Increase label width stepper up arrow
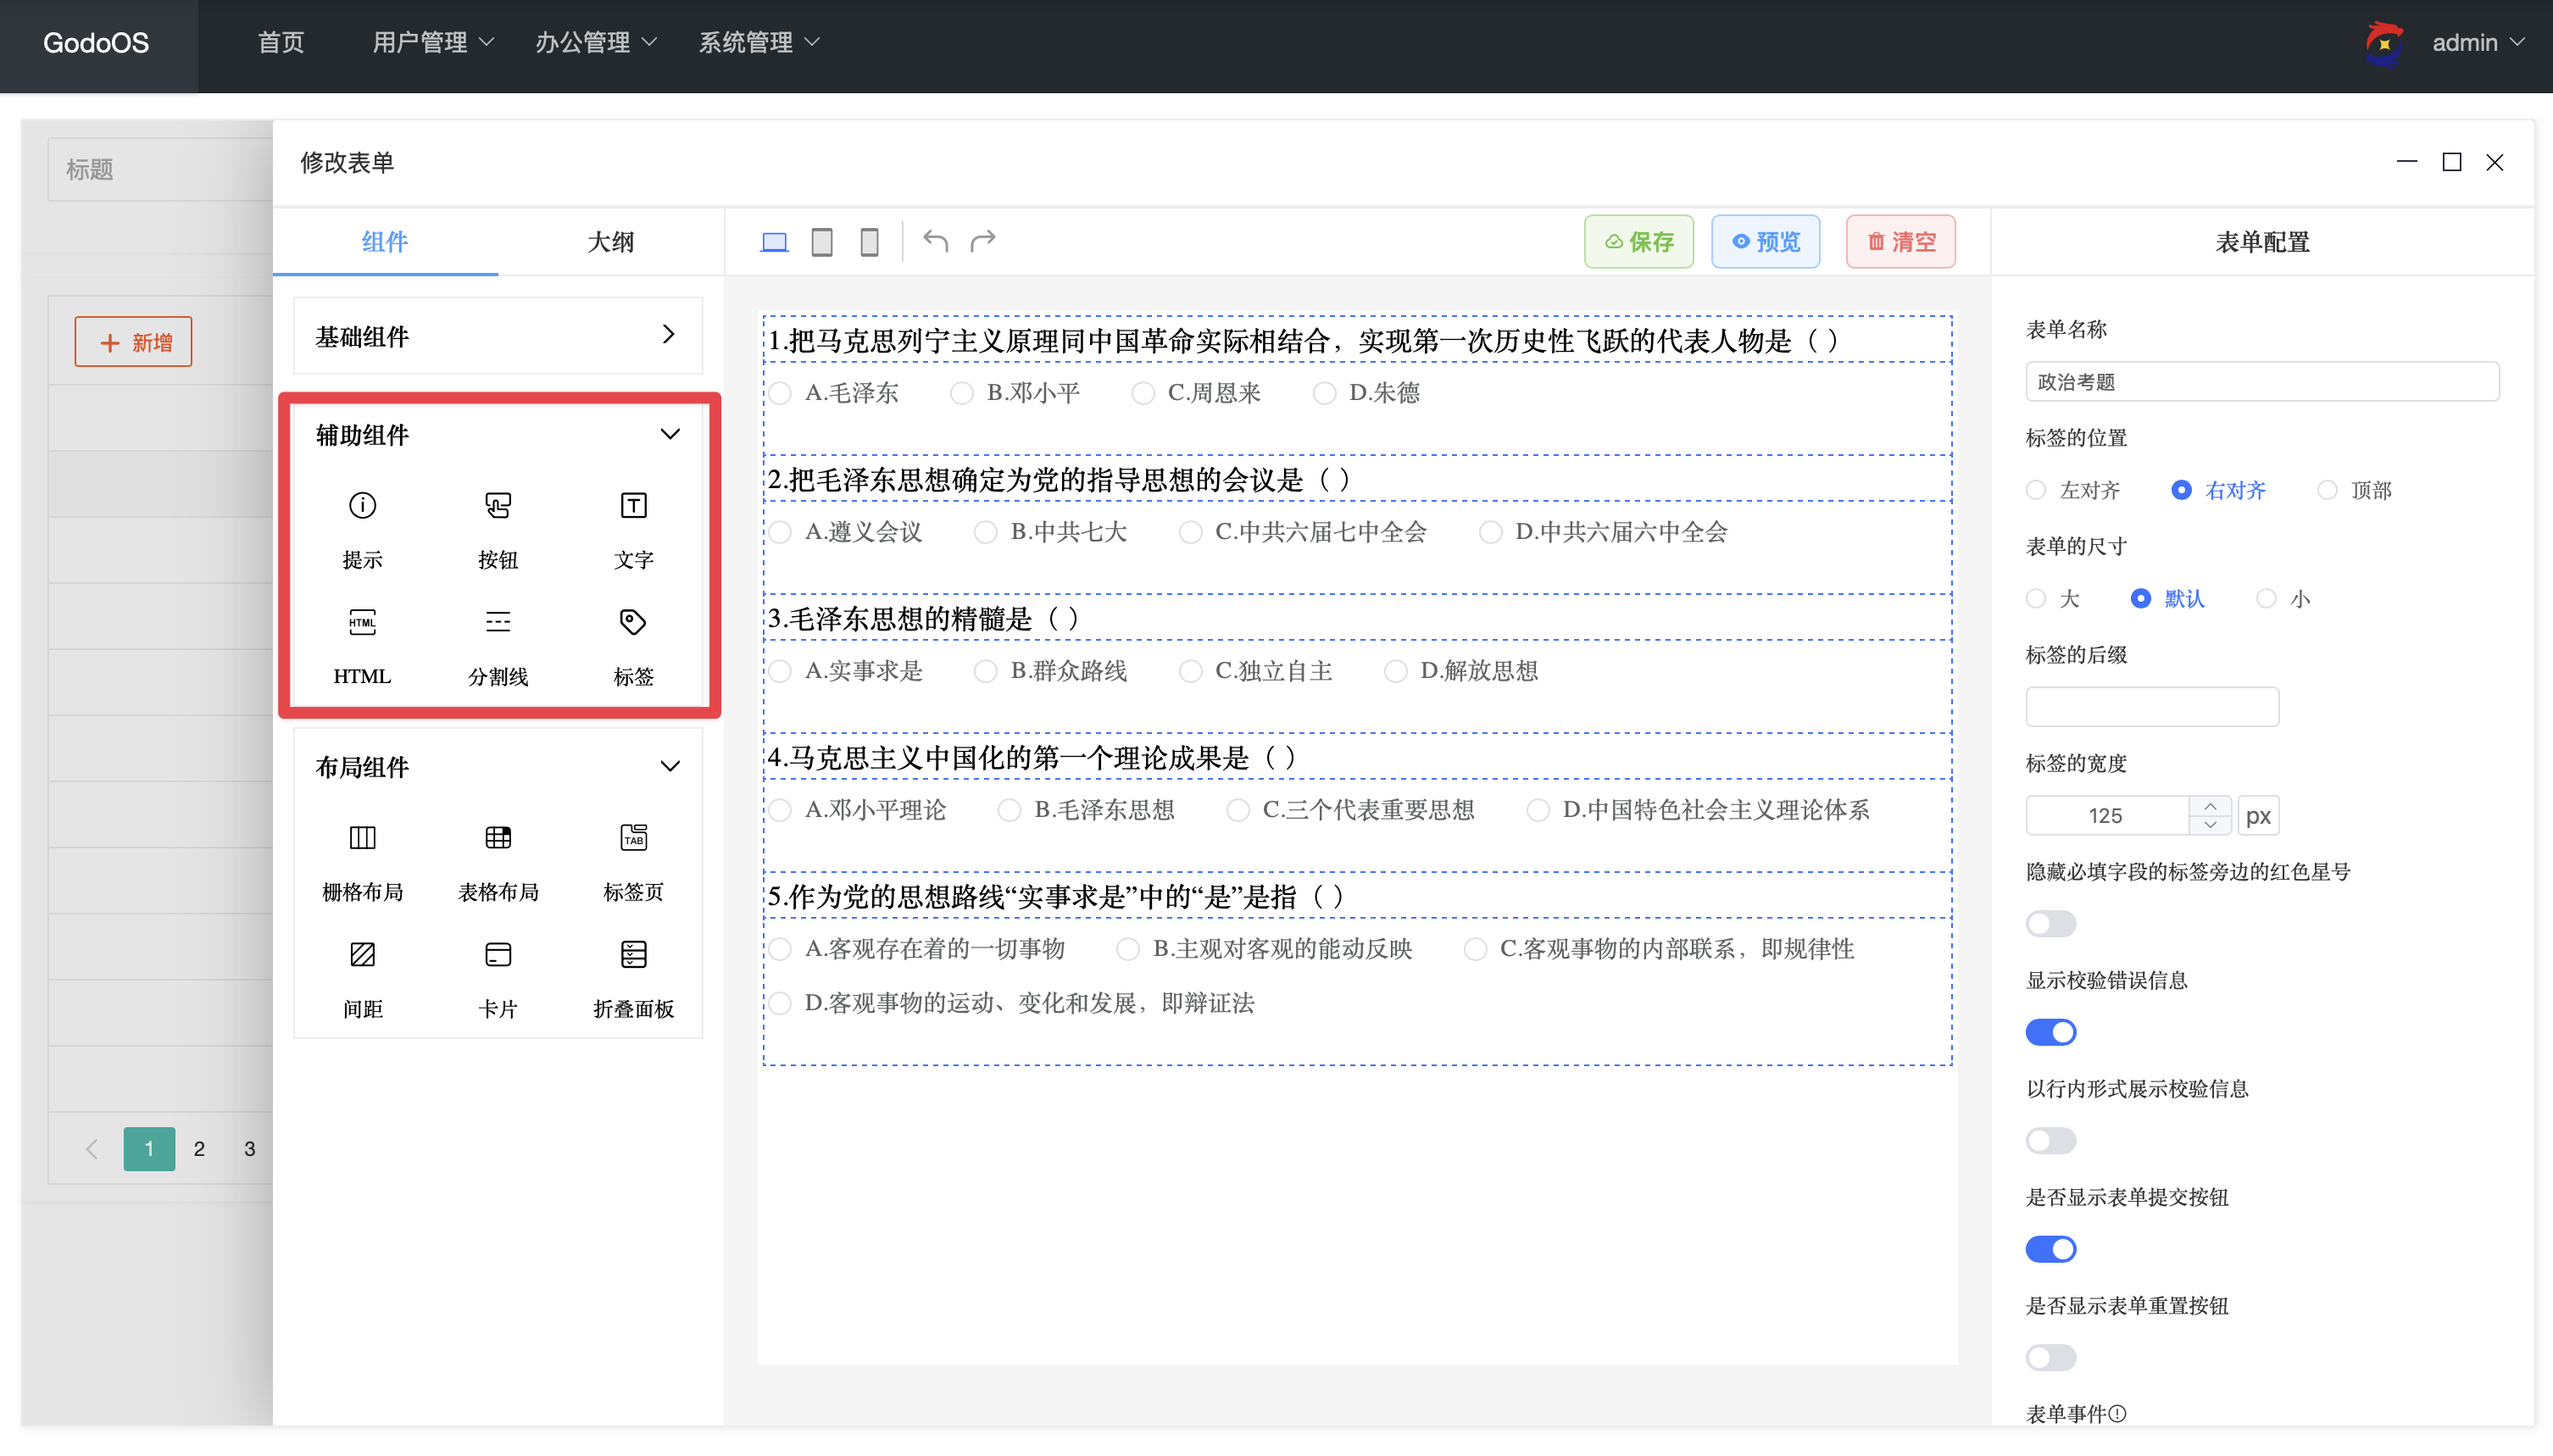This screenshot has width=2553, height=1456. [2210, 806]
